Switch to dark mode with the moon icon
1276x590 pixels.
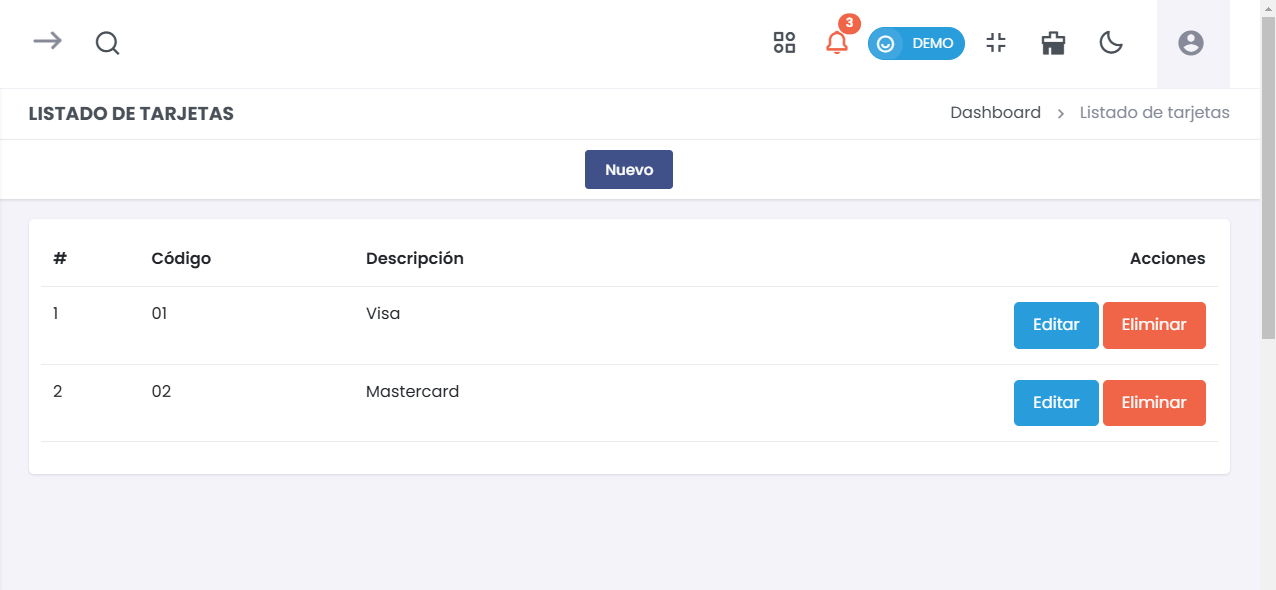(x=1111, y=43)
